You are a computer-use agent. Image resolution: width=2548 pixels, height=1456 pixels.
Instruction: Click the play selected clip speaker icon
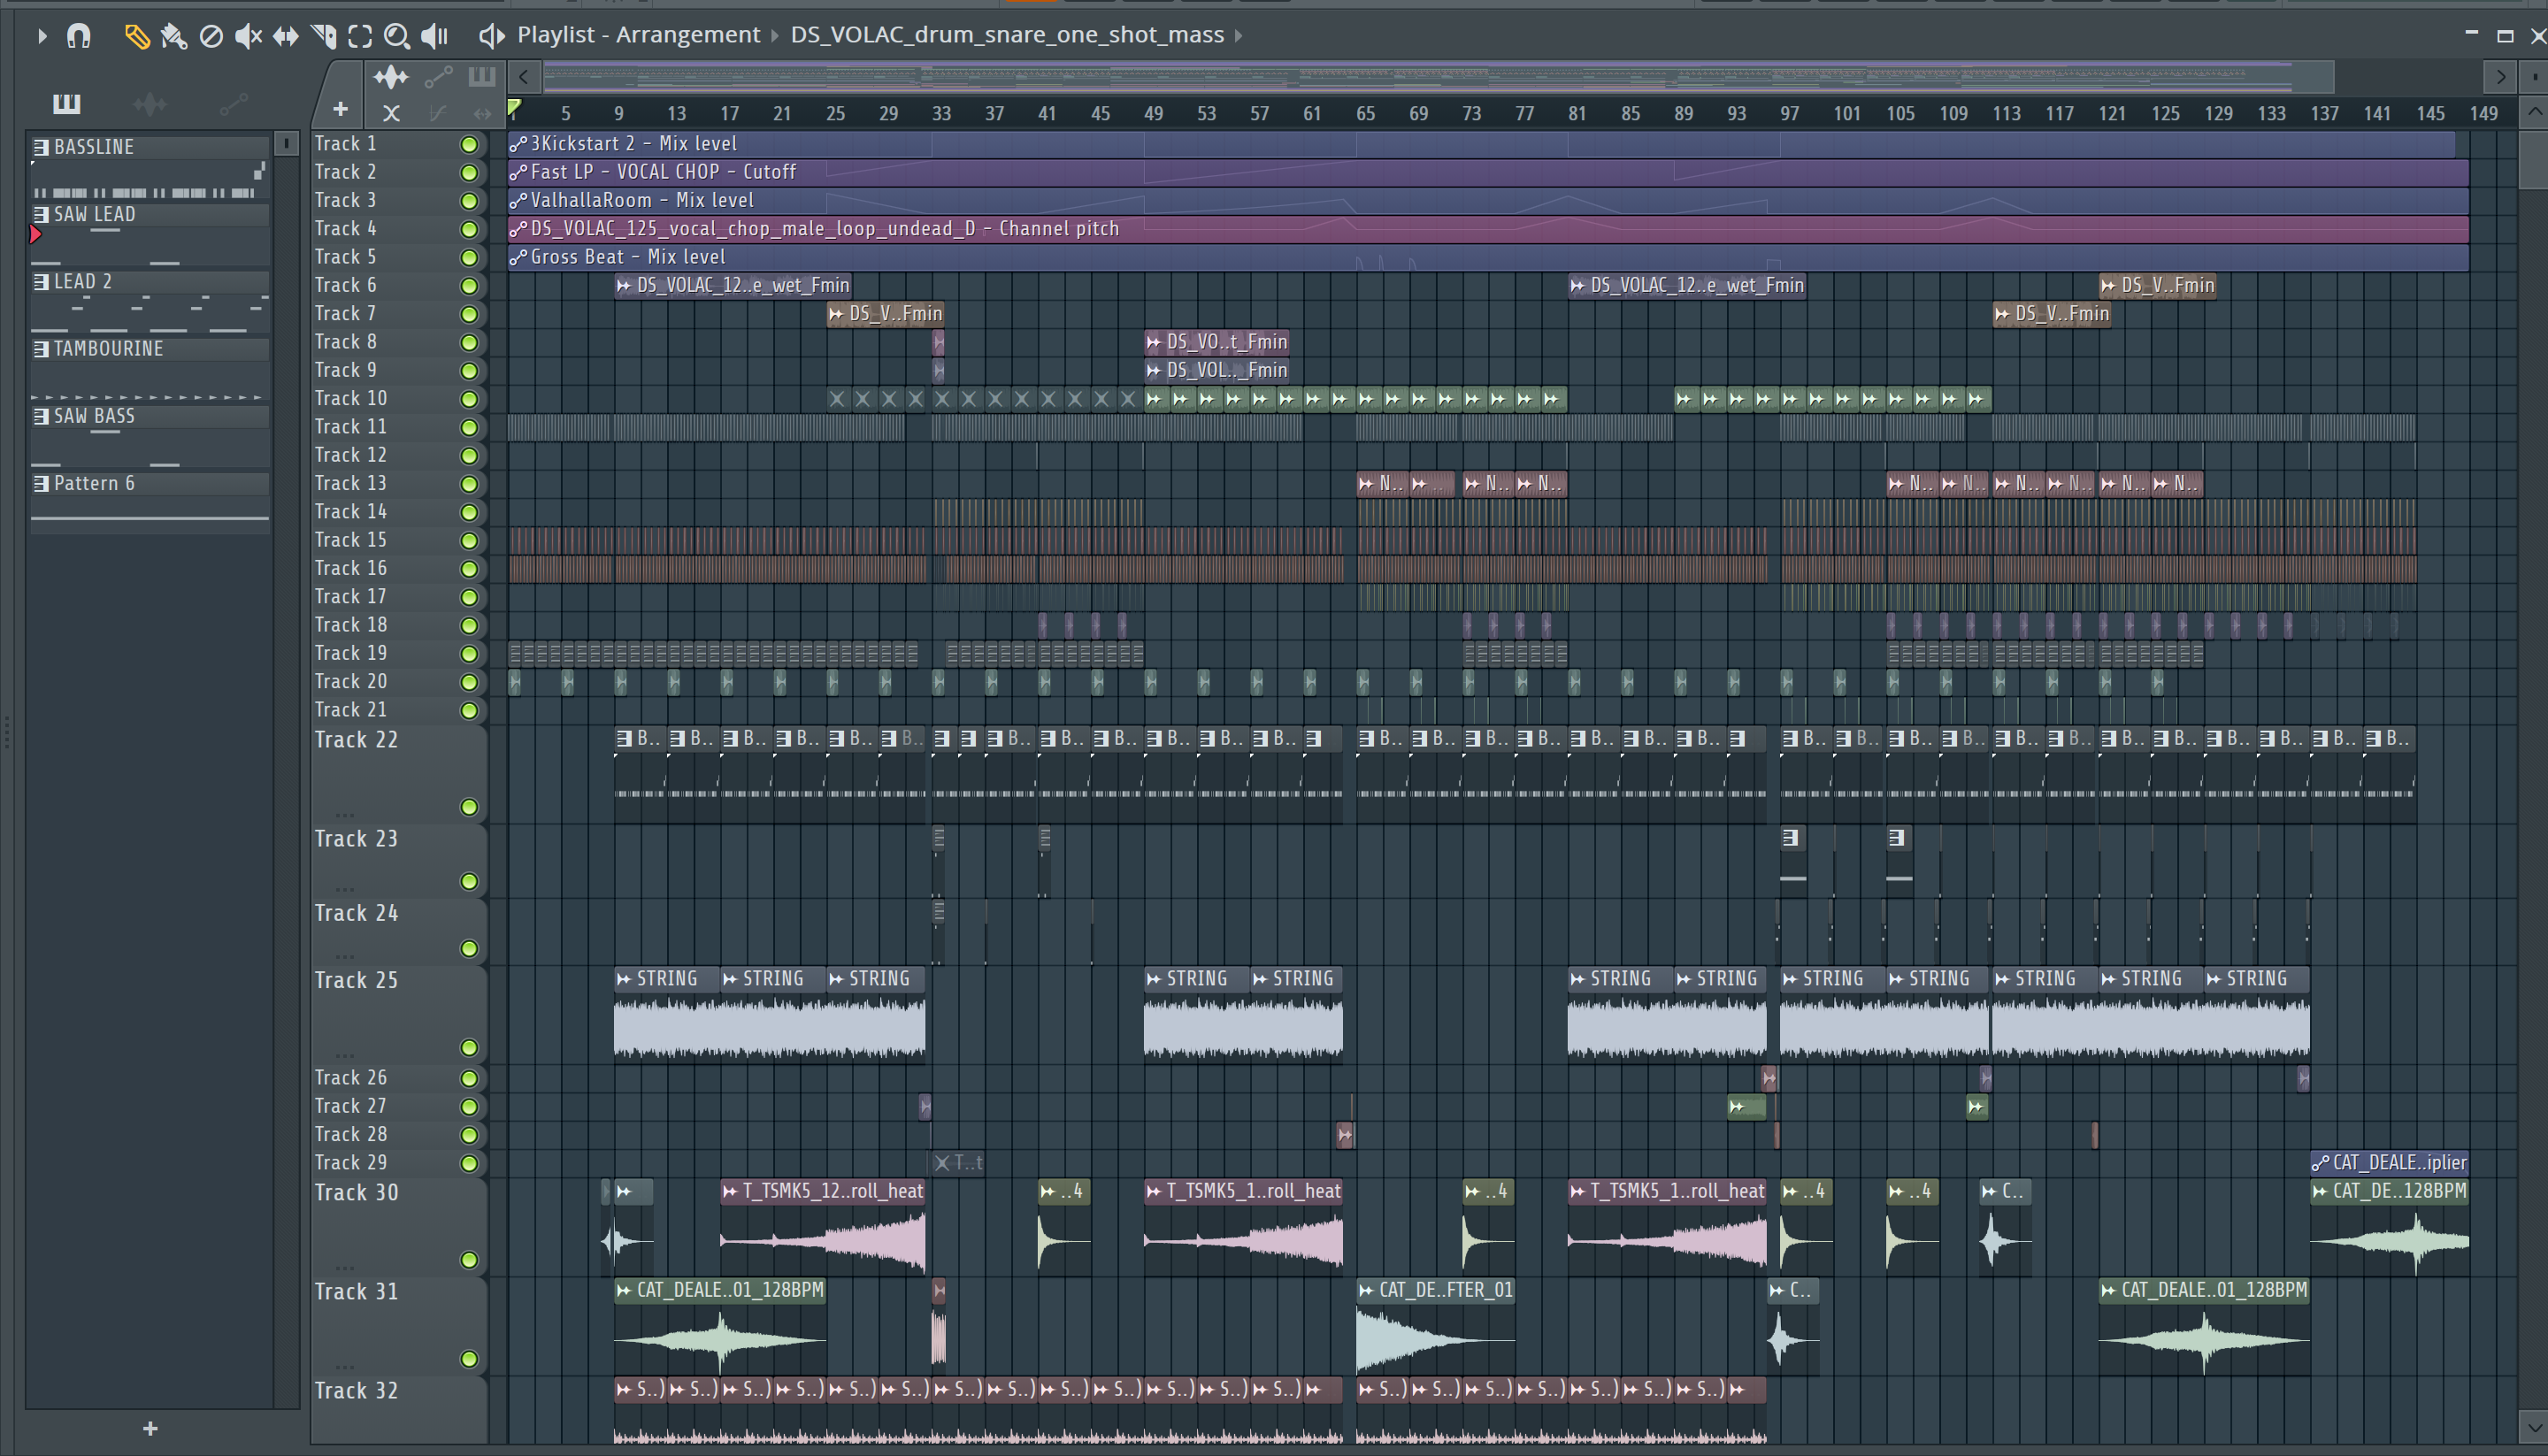pos(491,36)
